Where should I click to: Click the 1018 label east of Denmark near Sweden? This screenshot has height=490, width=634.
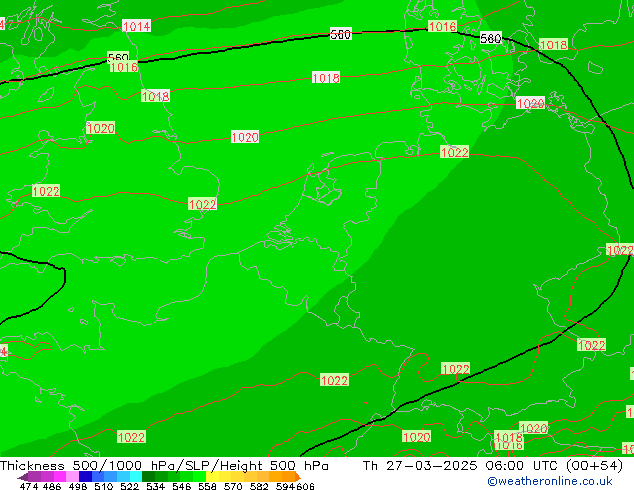pyautogui.click(x=554, y=44)
